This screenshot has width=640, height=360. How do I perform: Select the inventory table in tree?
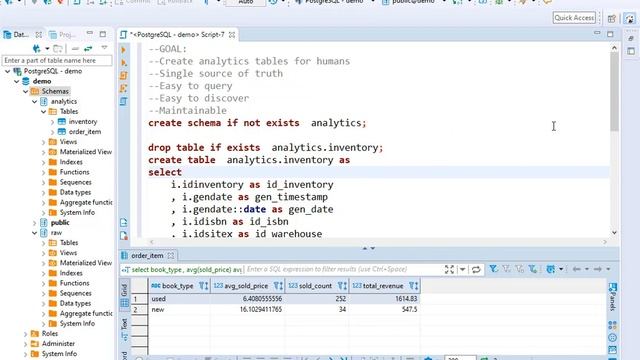coord(83,122)
